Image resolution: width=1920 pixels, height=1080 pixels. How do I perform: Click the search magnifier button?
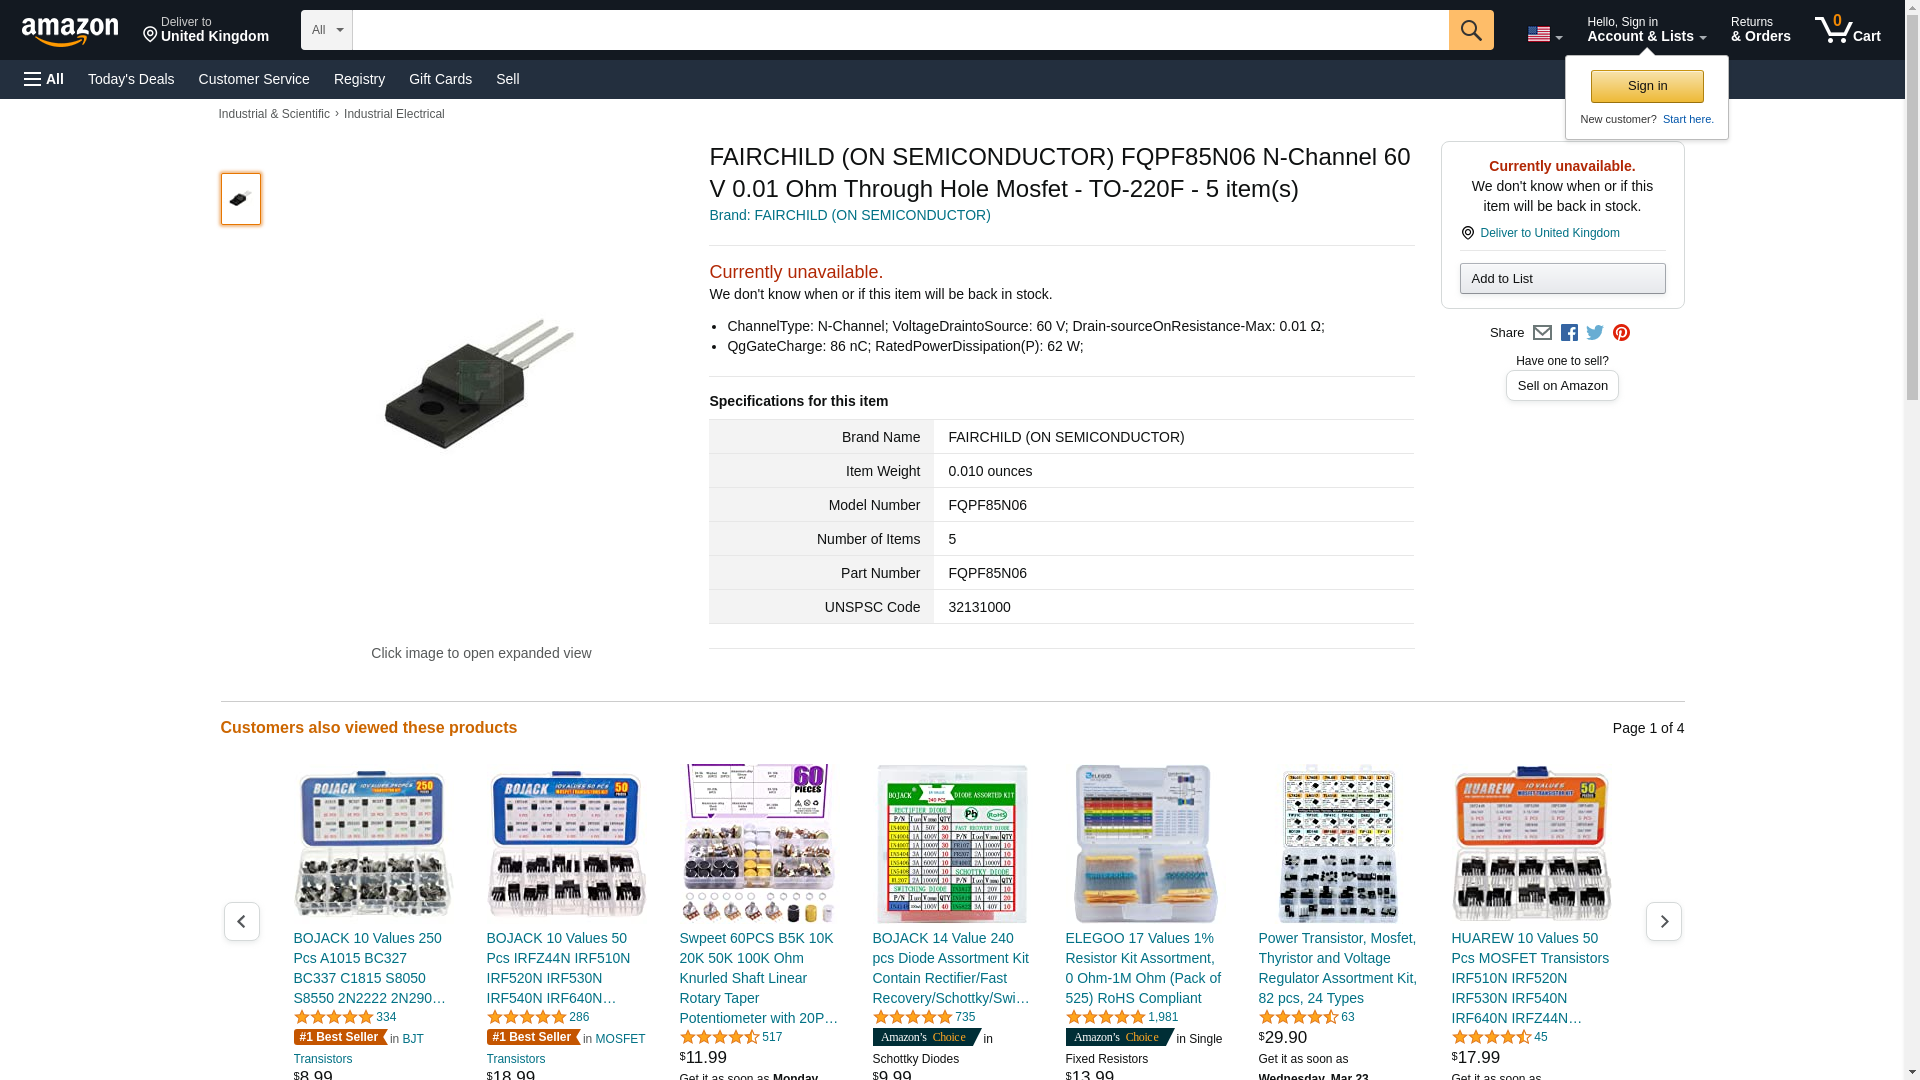point(1470,30)
